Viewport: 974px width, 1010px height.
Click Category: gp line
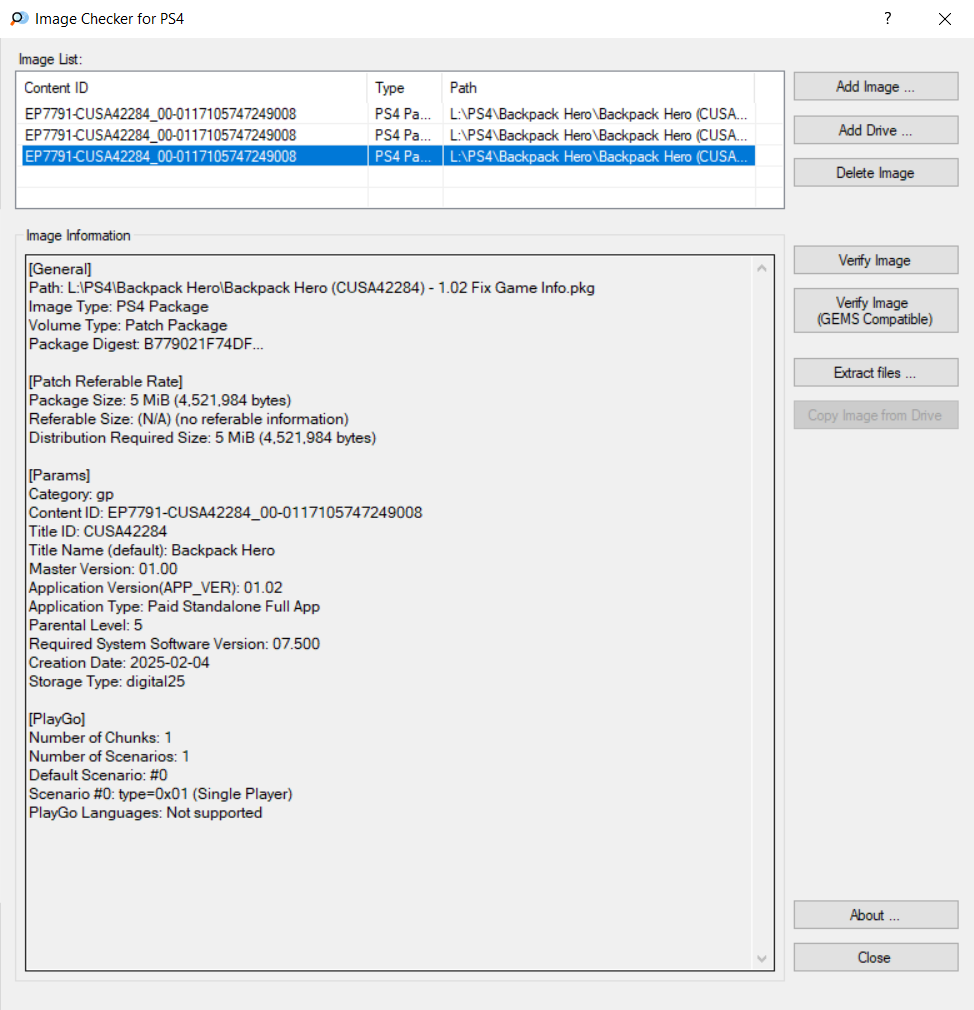click(x=72, y=494)
